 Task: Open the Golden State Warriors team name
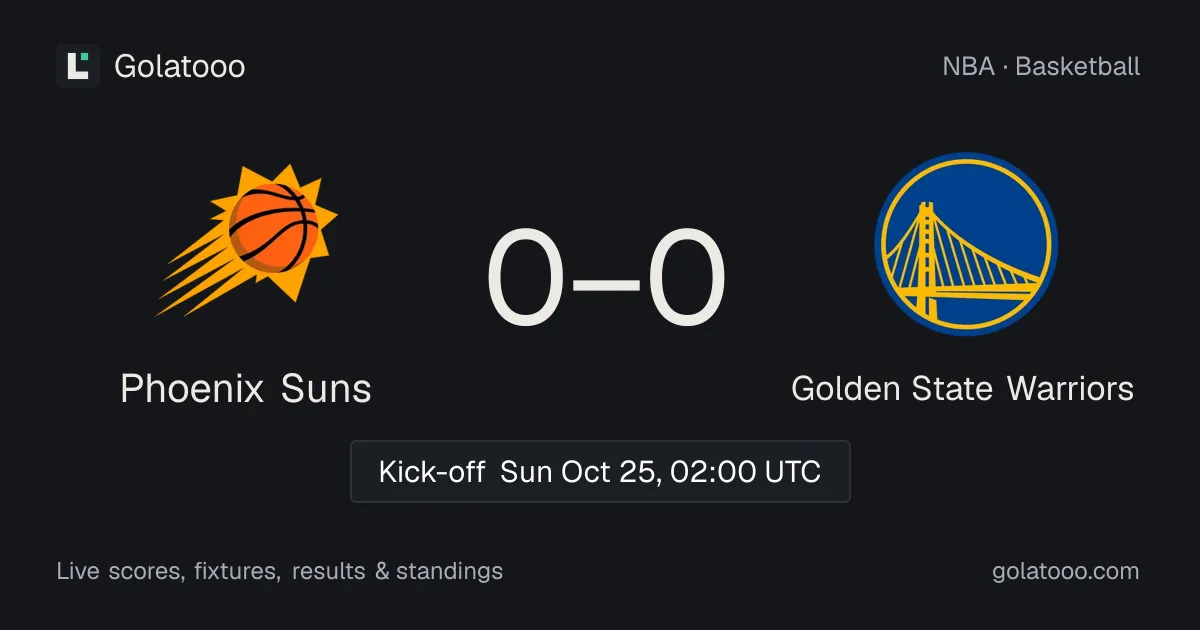point(963,388)
